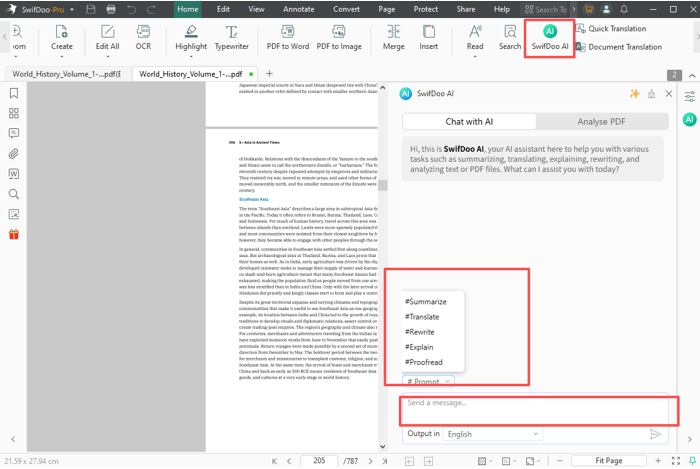Viewport: 700px width, 469px height.
Task: Convert using PDF to Word
Action: pos(288,38)
